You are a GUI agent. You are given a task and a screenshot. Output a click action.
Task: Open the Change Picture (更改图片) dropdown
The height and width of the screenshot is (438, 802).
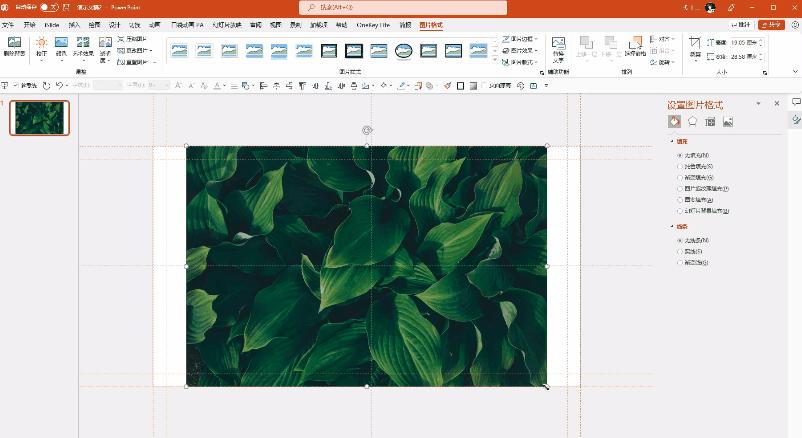click(135, 50)
